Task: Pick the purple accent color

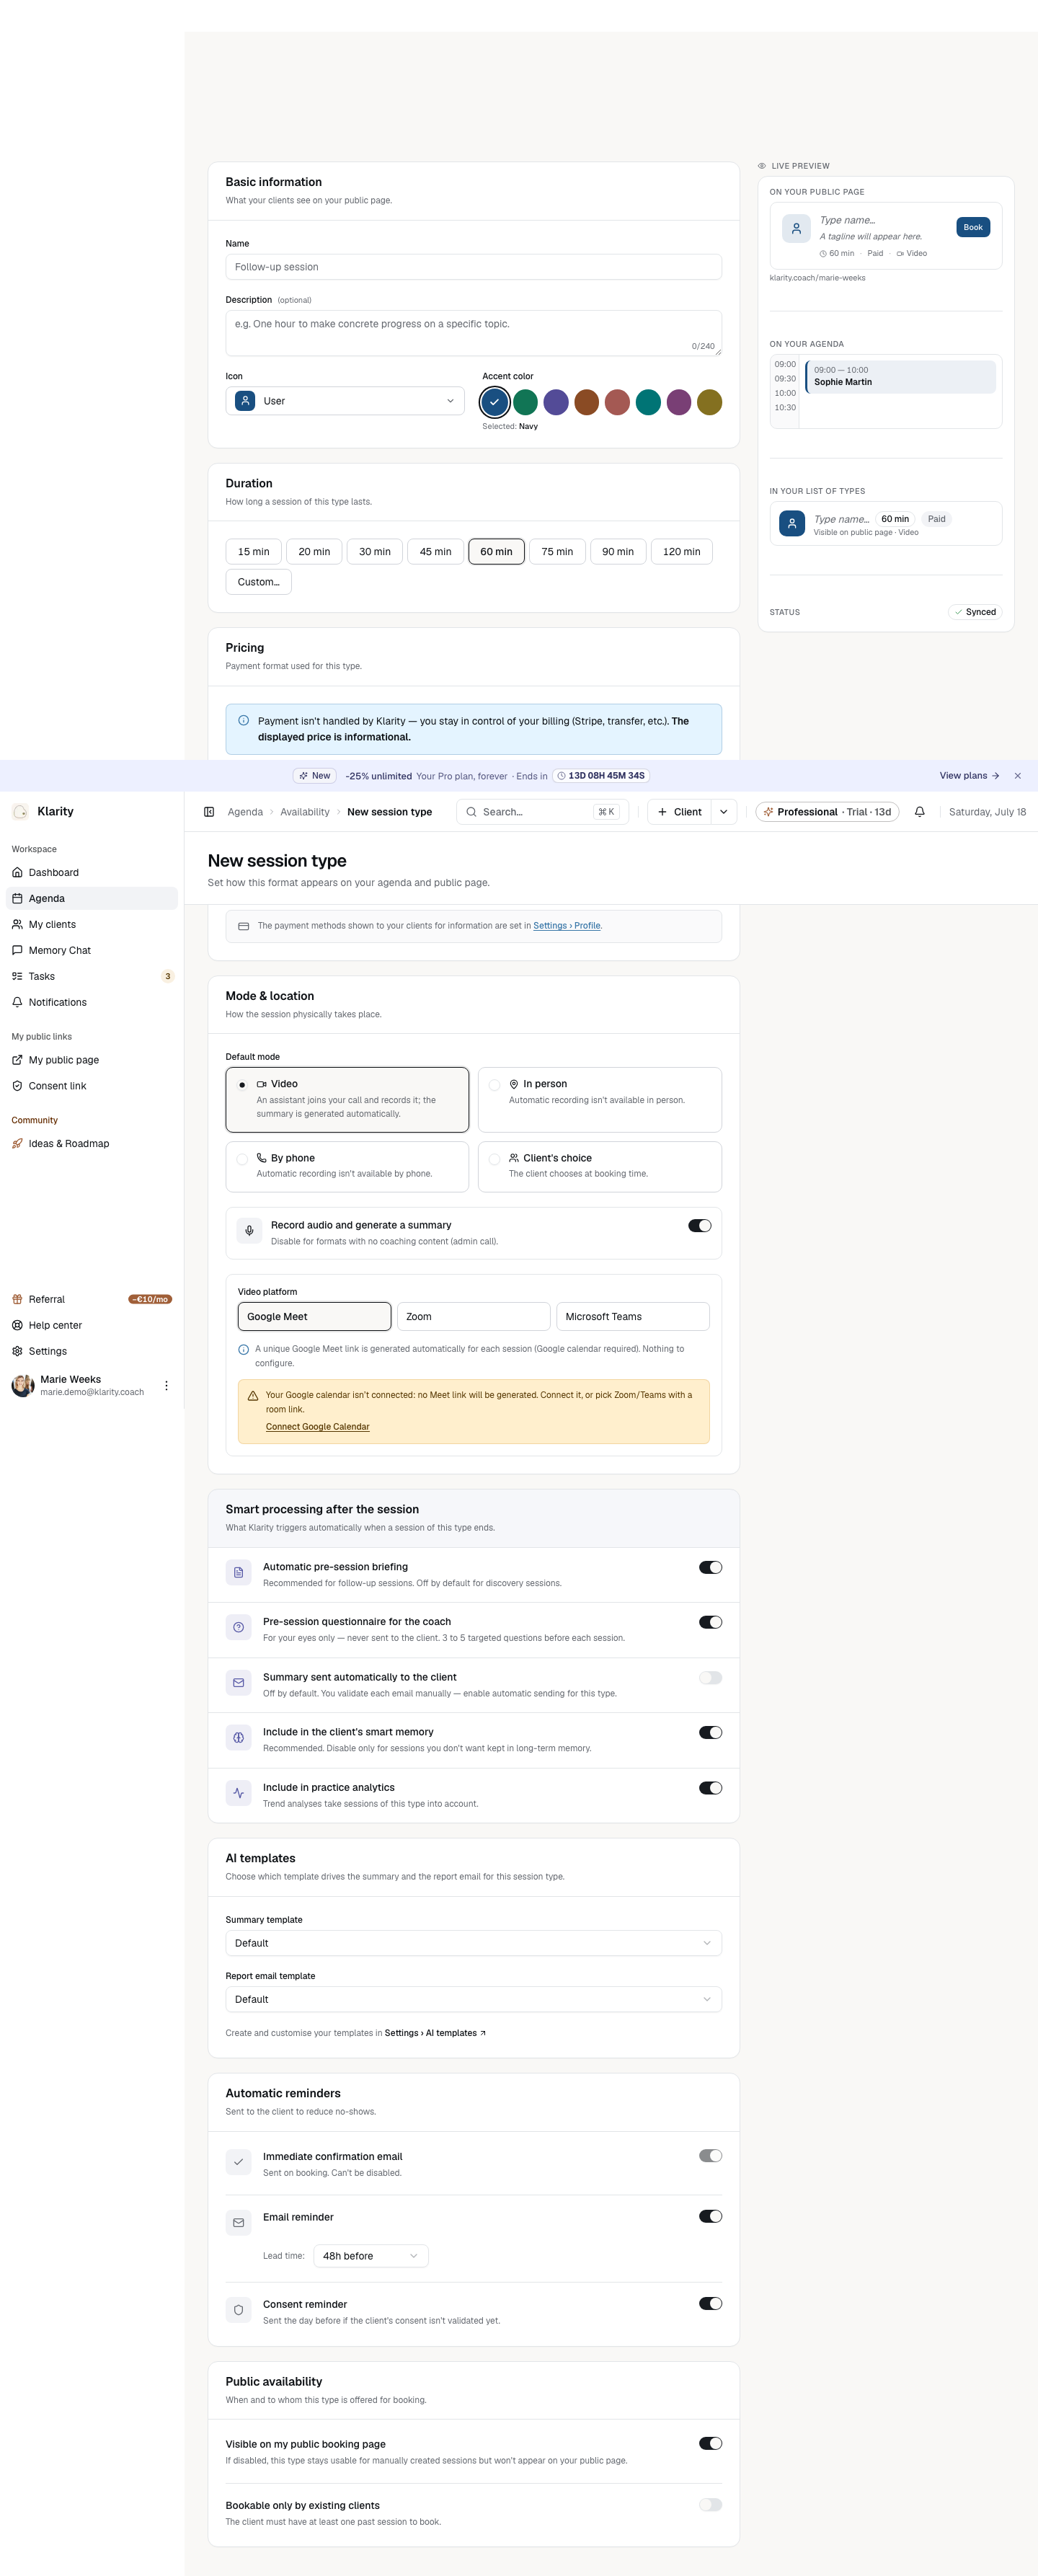Action: [556, 402]
